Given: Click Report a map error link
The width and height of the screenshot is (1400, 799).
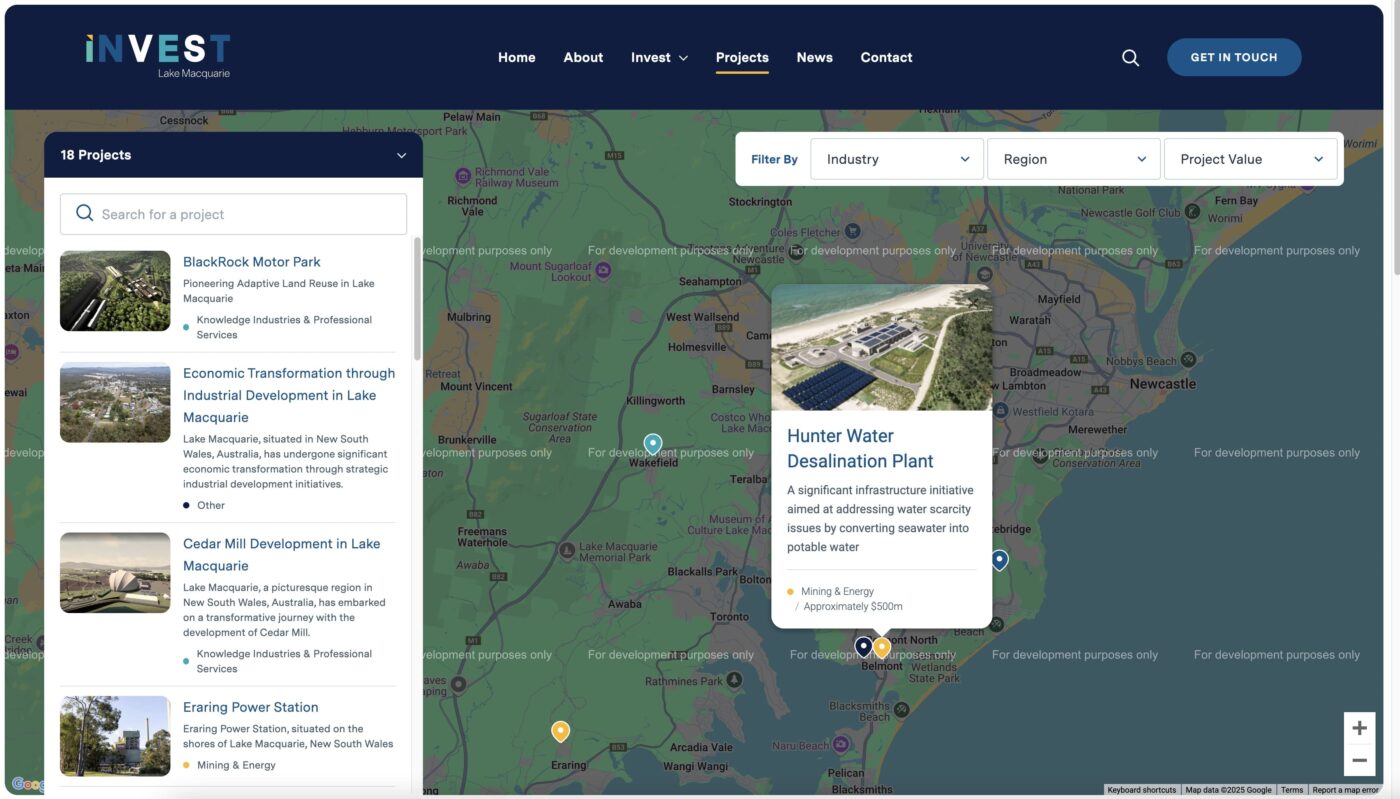Looking at the screenshot, I should point(1345,790).
